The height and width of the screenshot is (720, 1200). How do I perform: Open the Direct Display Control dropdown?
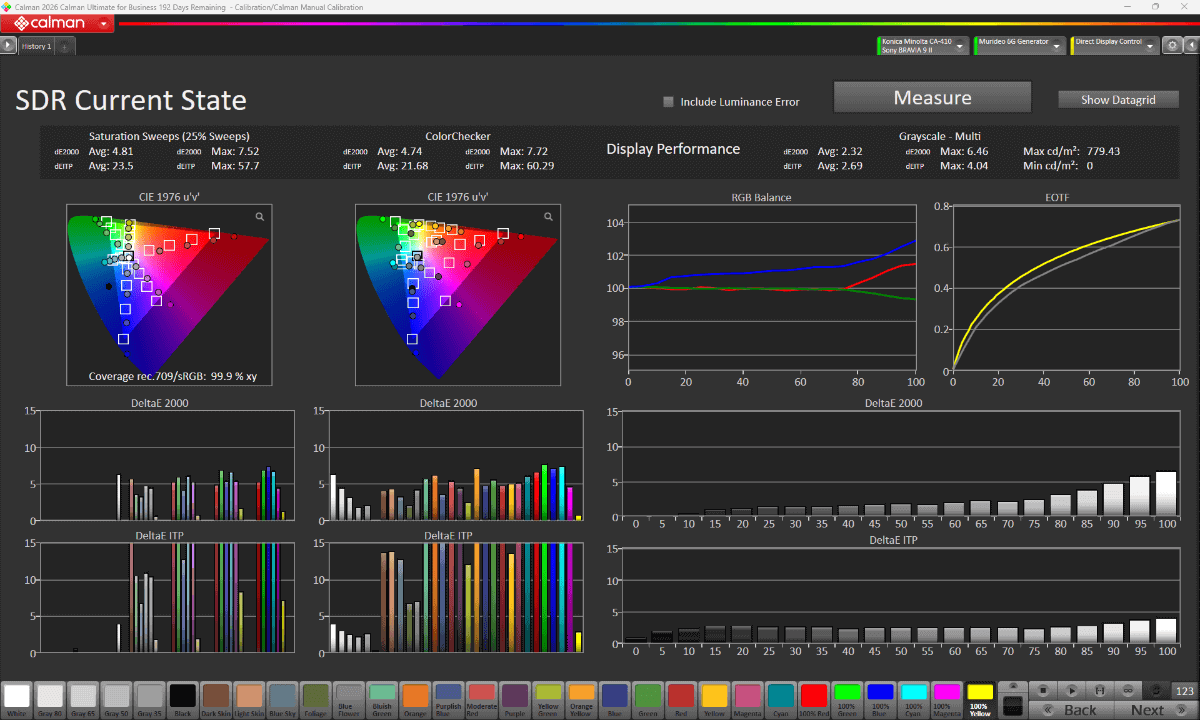[1115, 46]
